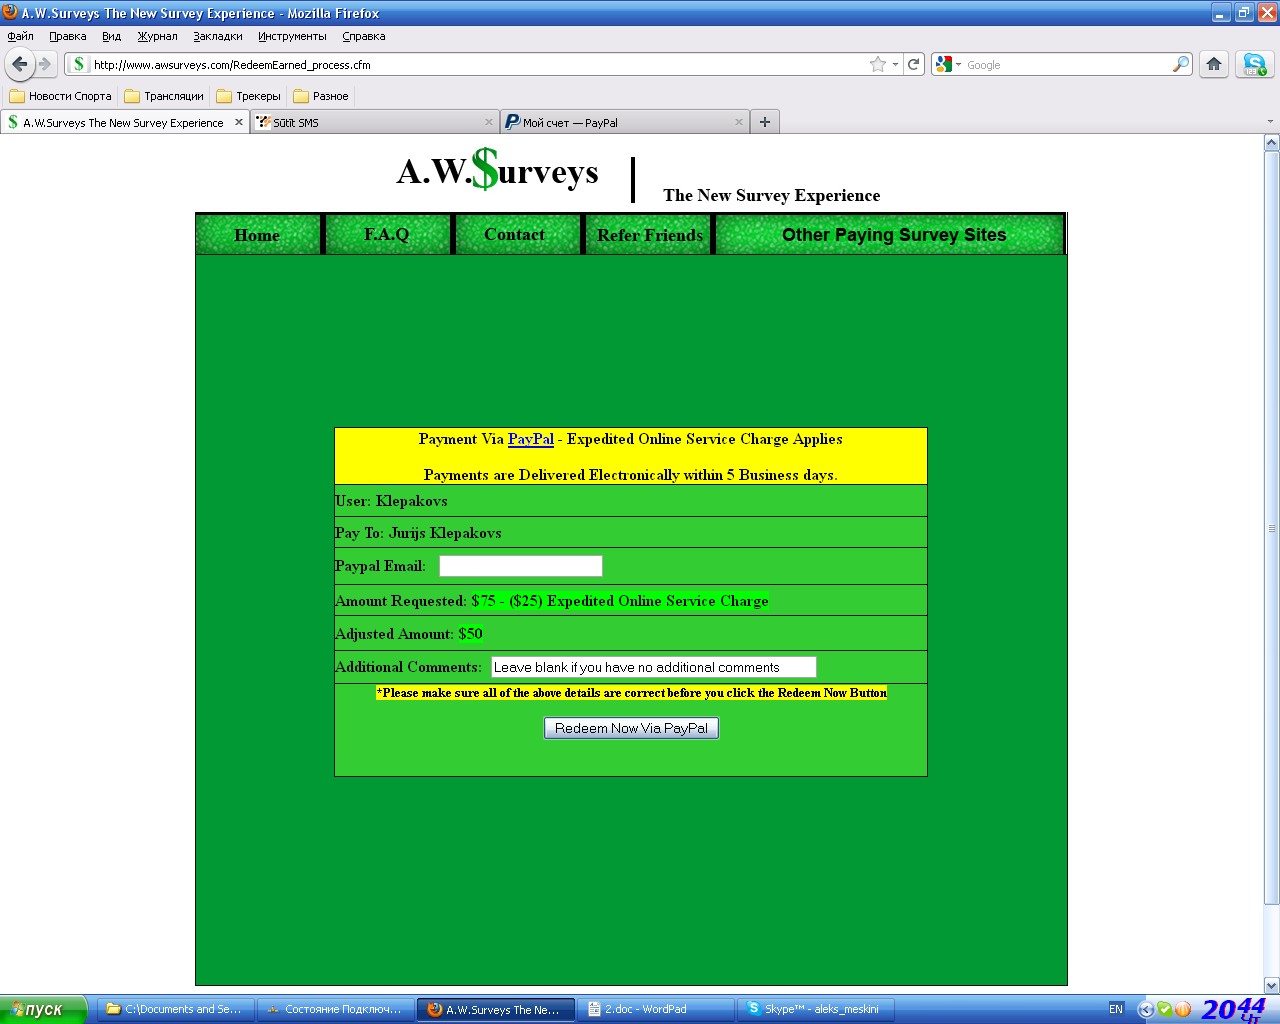Click the 'Pay To: Jurijs Klepakovs' text
1280x1024 pixels.
pos(418,533)
